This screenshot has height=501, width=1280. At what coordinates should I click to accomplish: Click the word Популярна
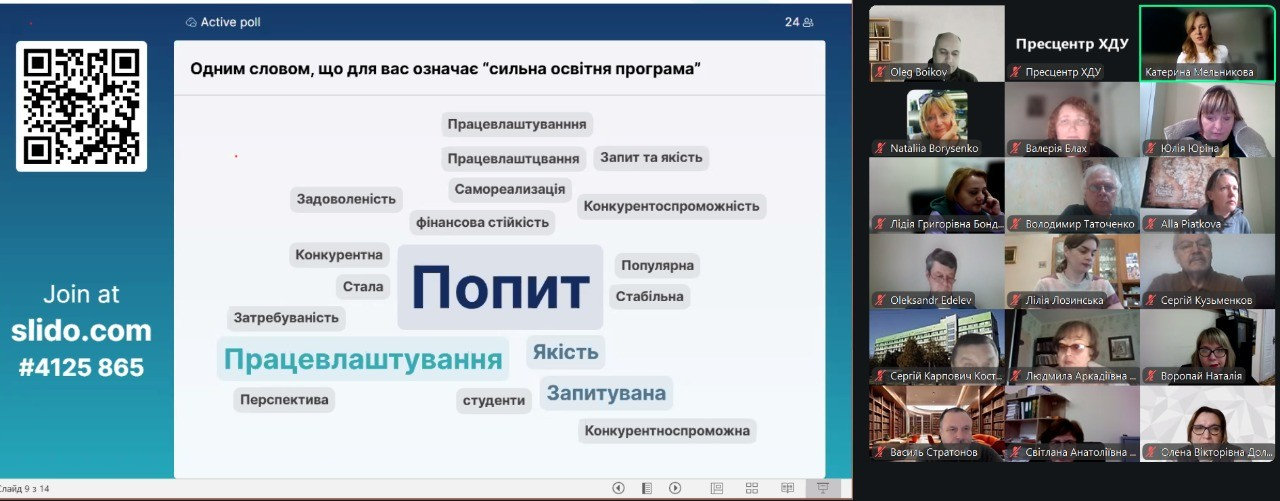click(x=657, y=266)
